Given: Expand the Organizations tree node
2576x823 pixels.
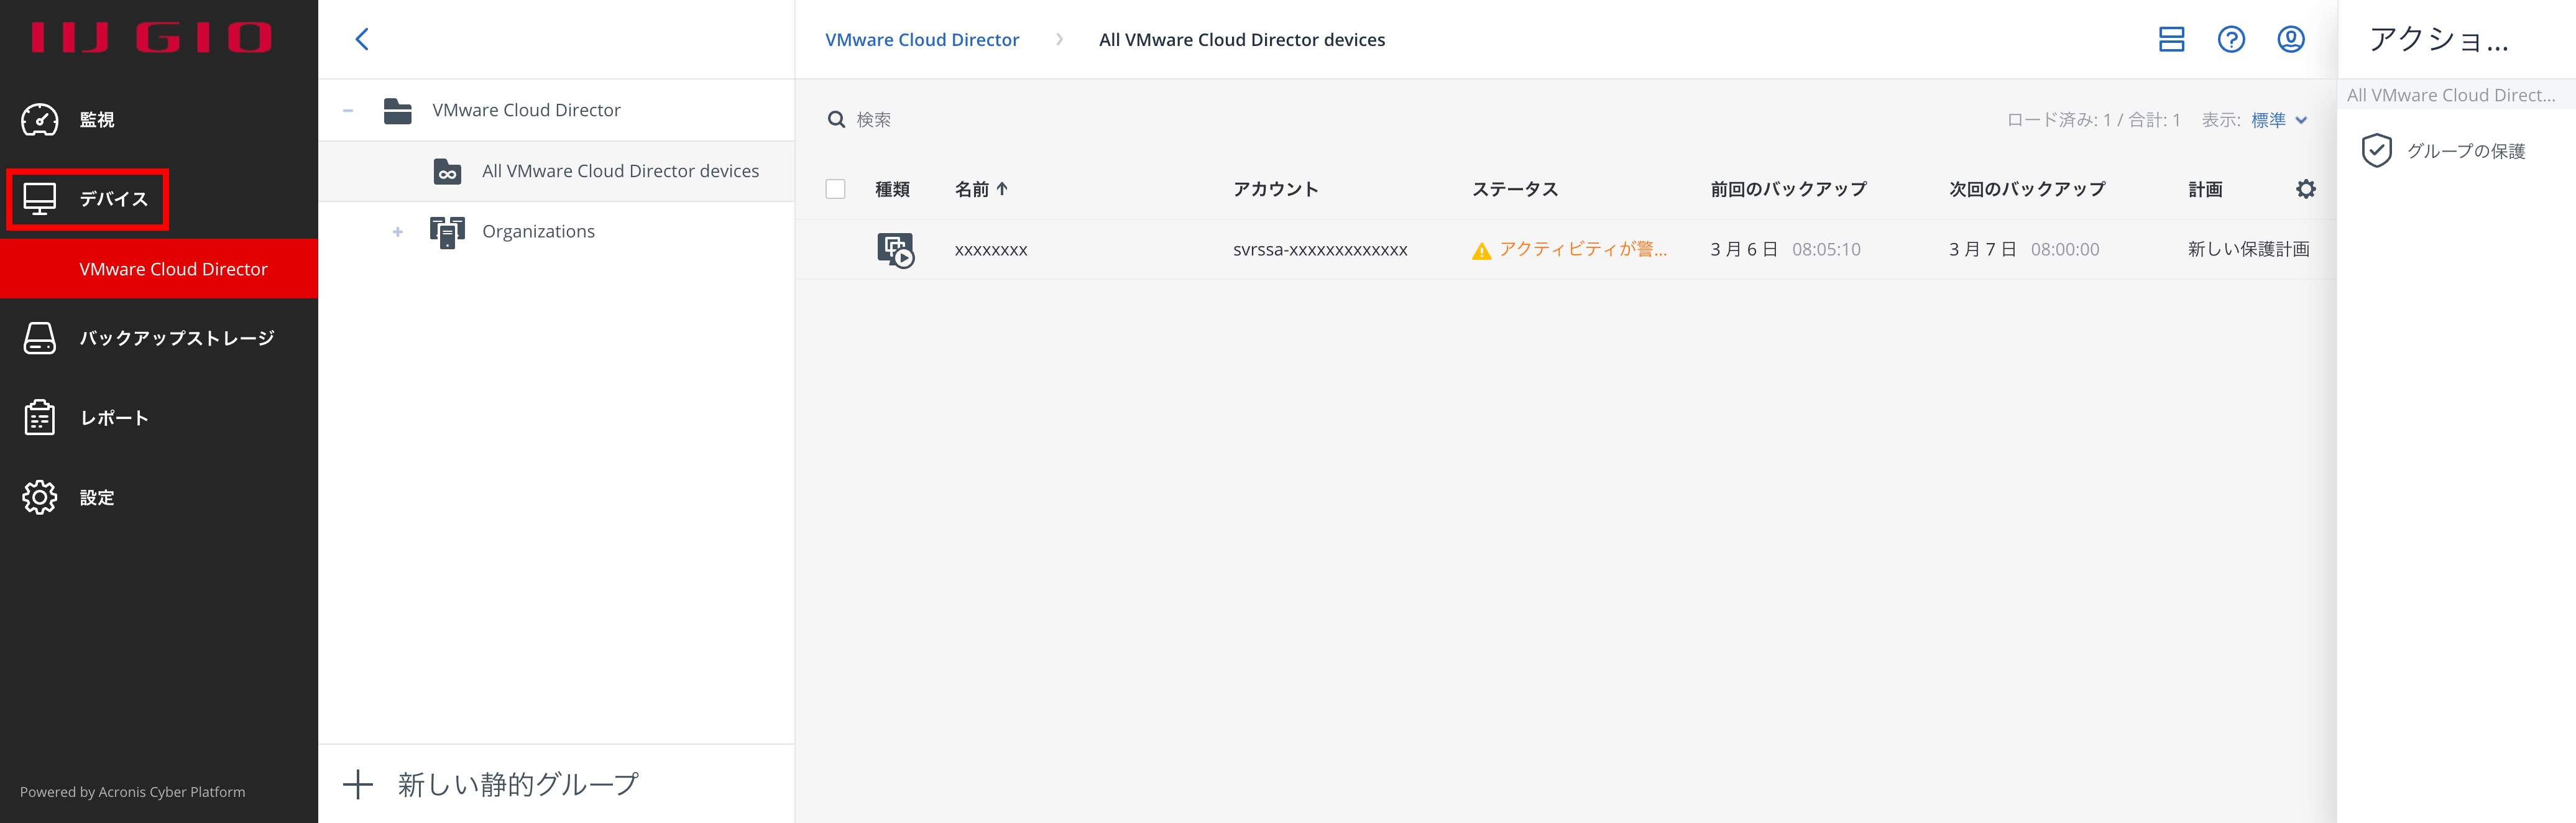Looking at the screenshot, I should pos(398,232).
